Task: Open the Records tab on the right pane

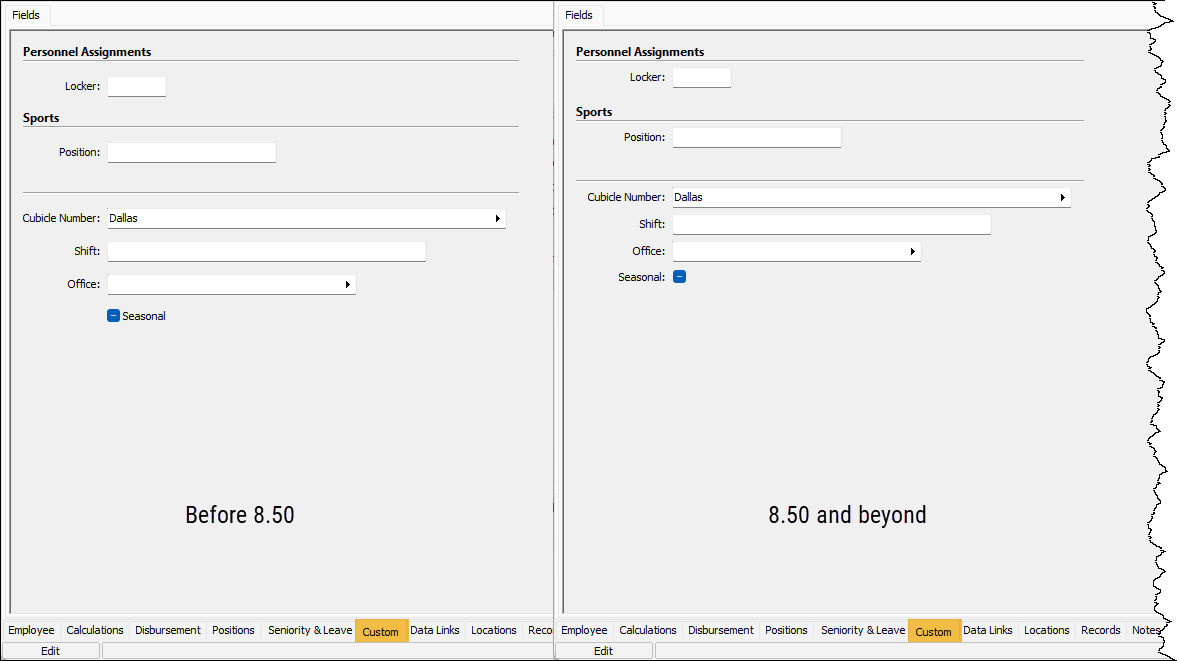Action: pos(1100,630)
